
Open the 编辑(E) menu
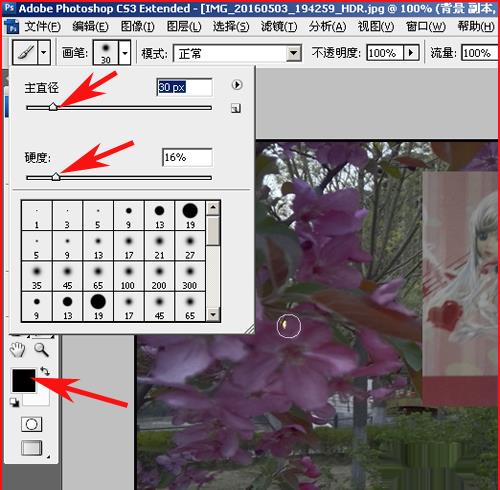click(90, 26)
